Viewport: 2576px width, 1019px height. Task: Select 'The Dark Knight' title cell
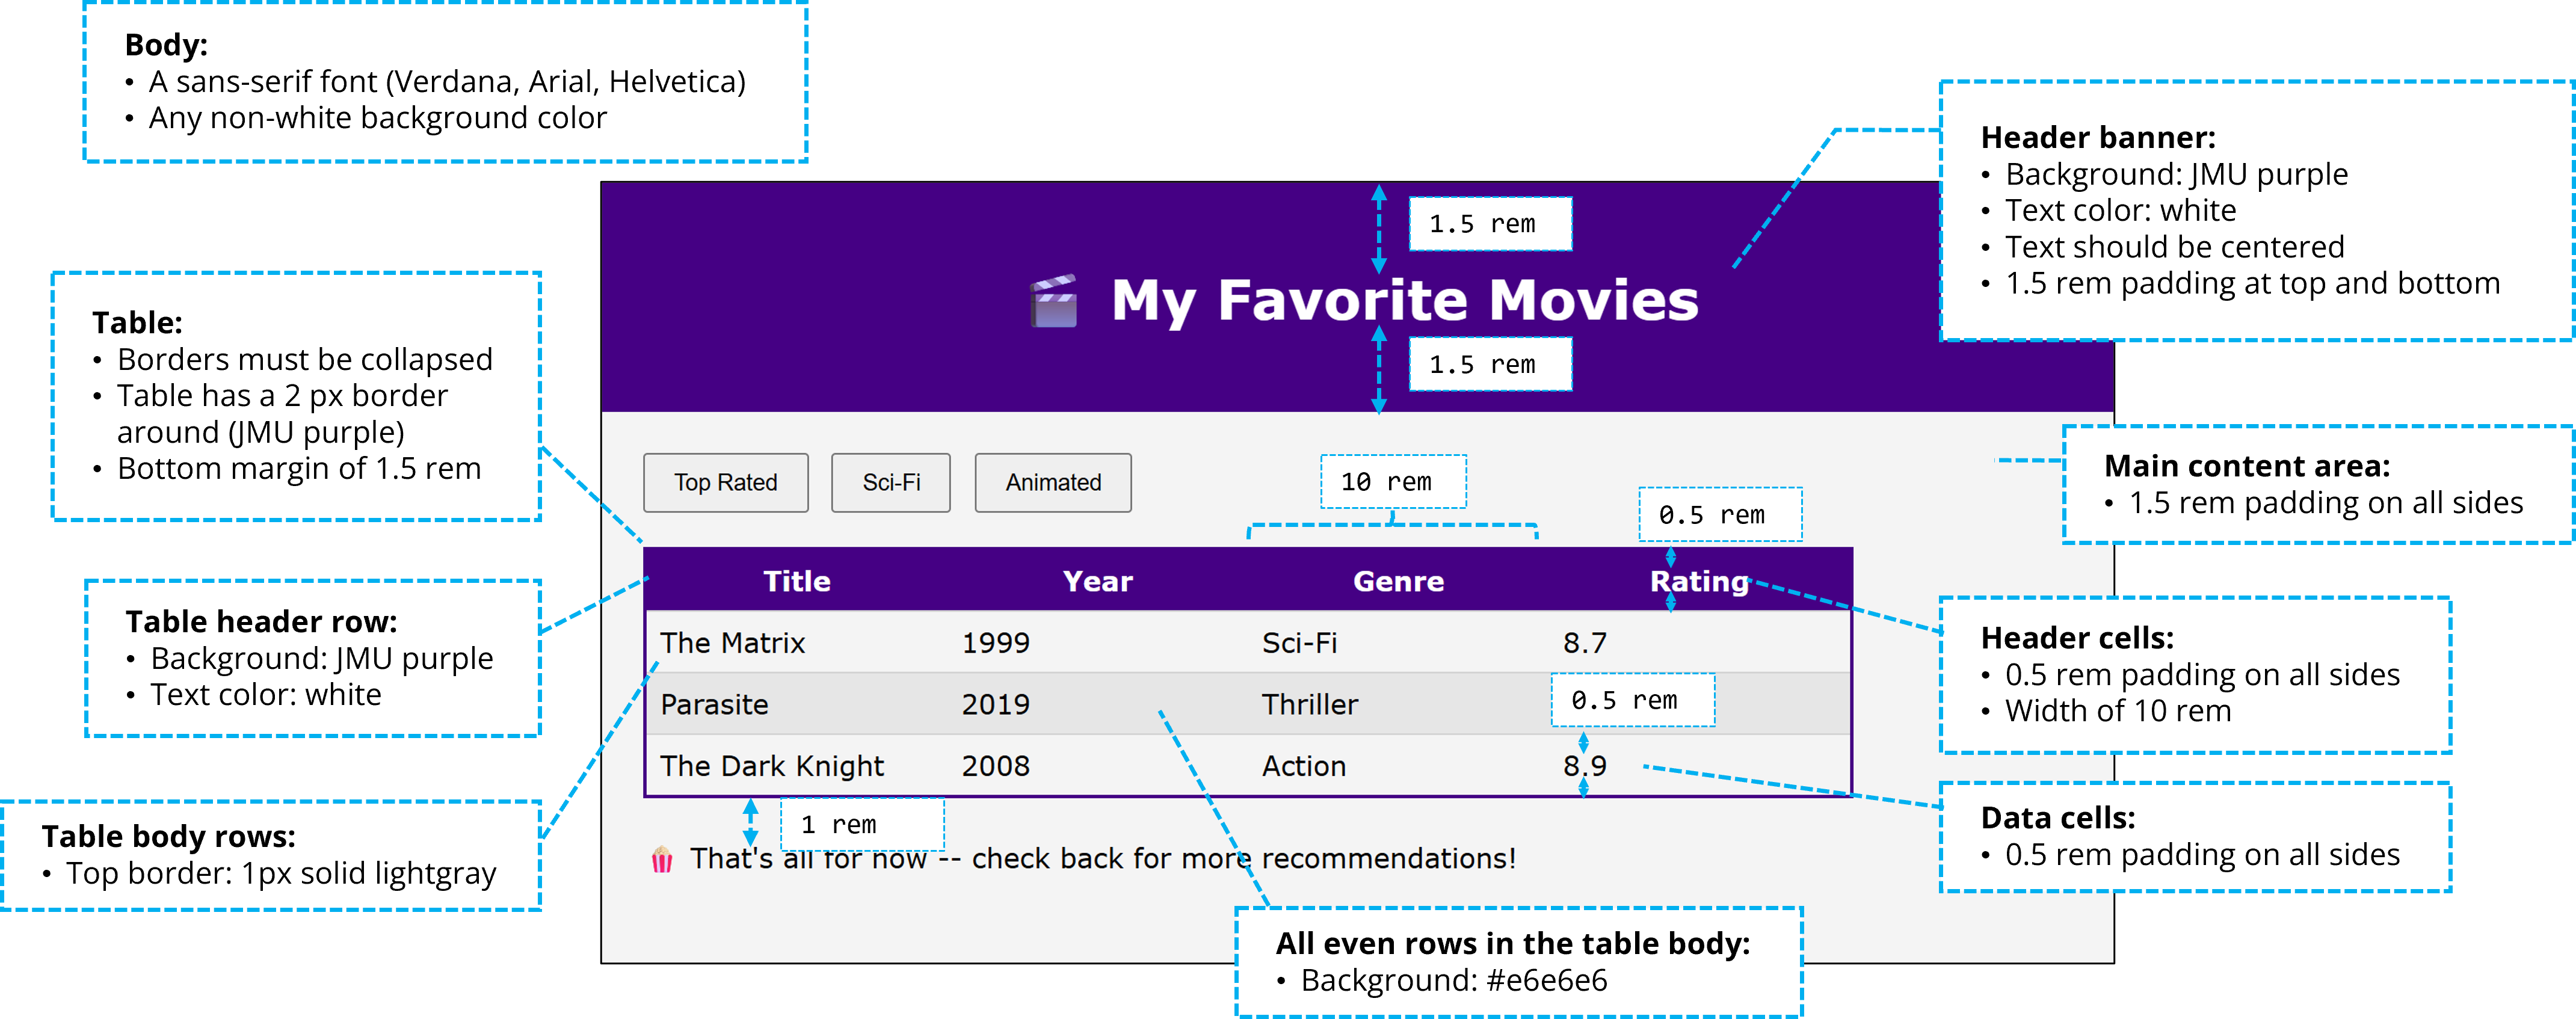[797, 766]
